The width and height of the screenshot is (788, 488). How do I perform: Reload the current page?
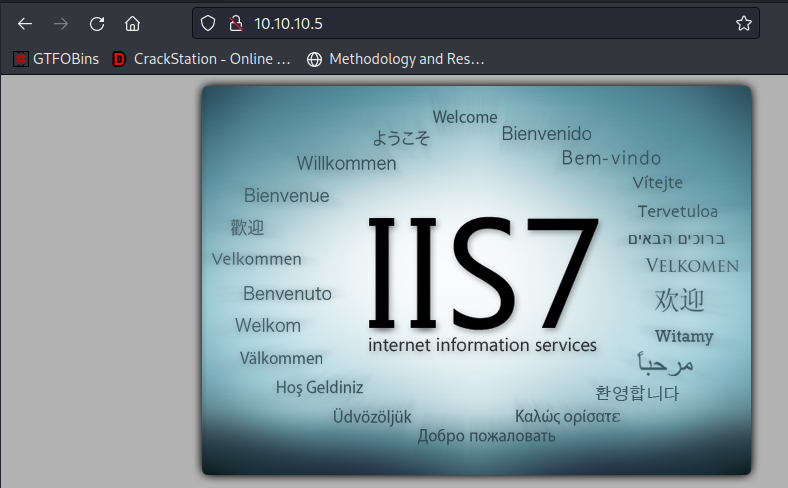coord(96,24)
